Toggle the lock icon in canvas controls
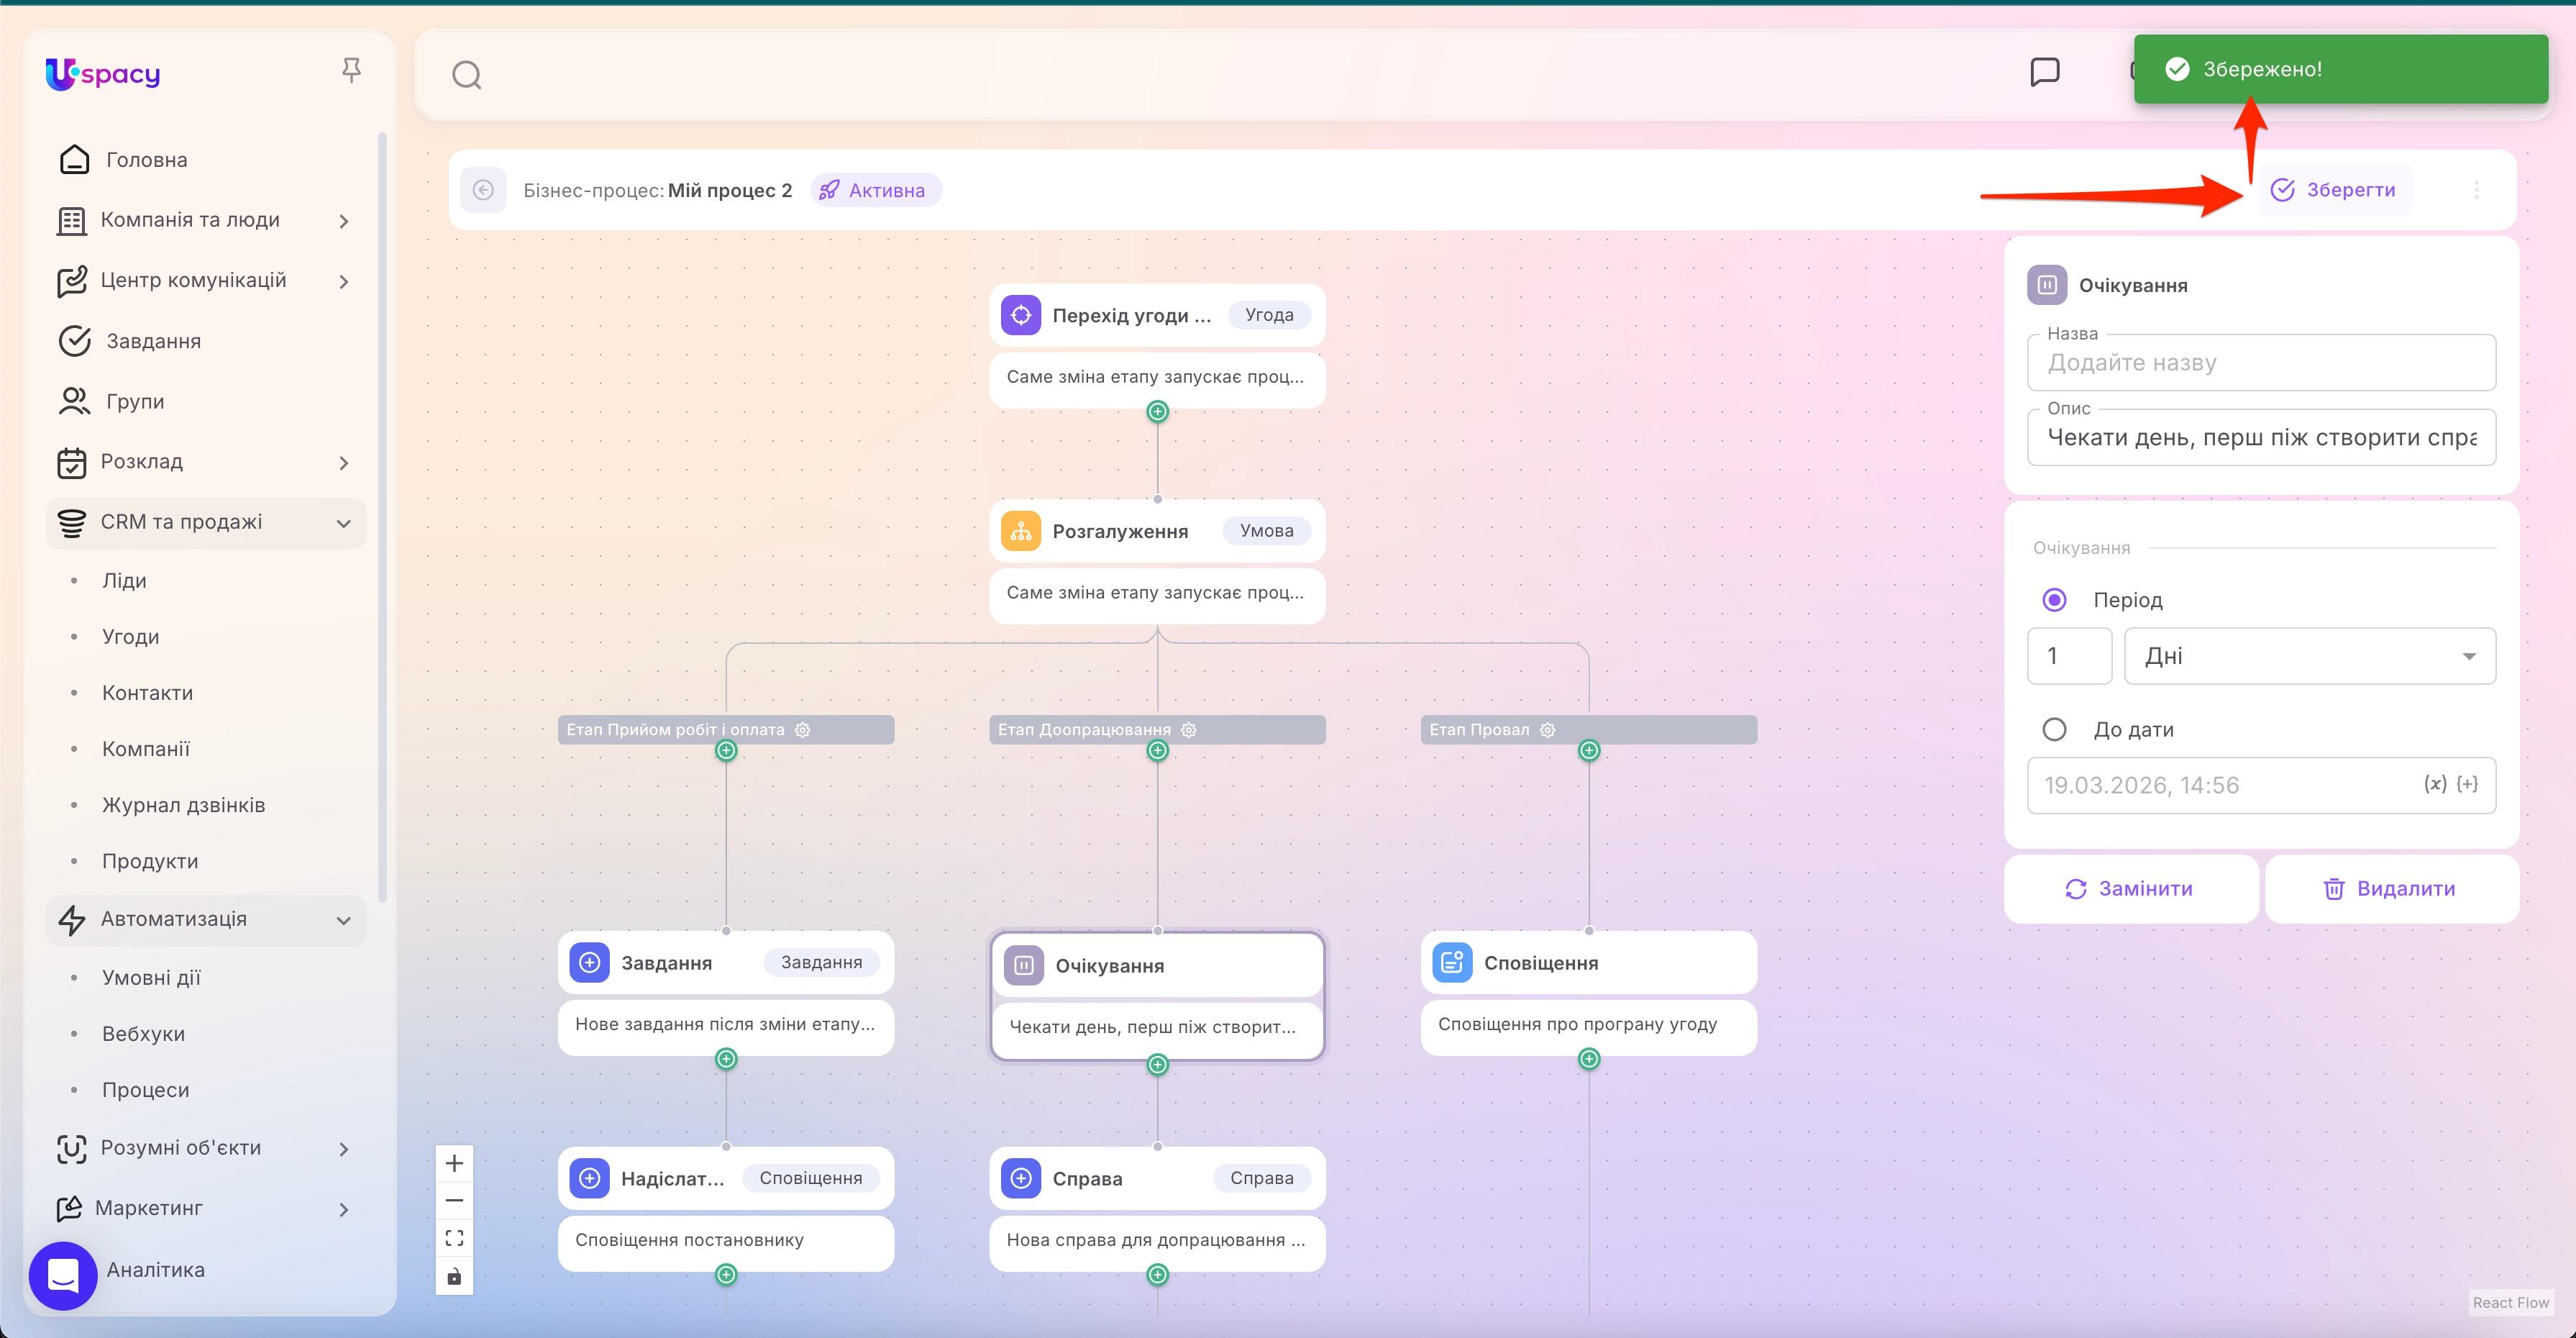 [x=454, y=1276]
